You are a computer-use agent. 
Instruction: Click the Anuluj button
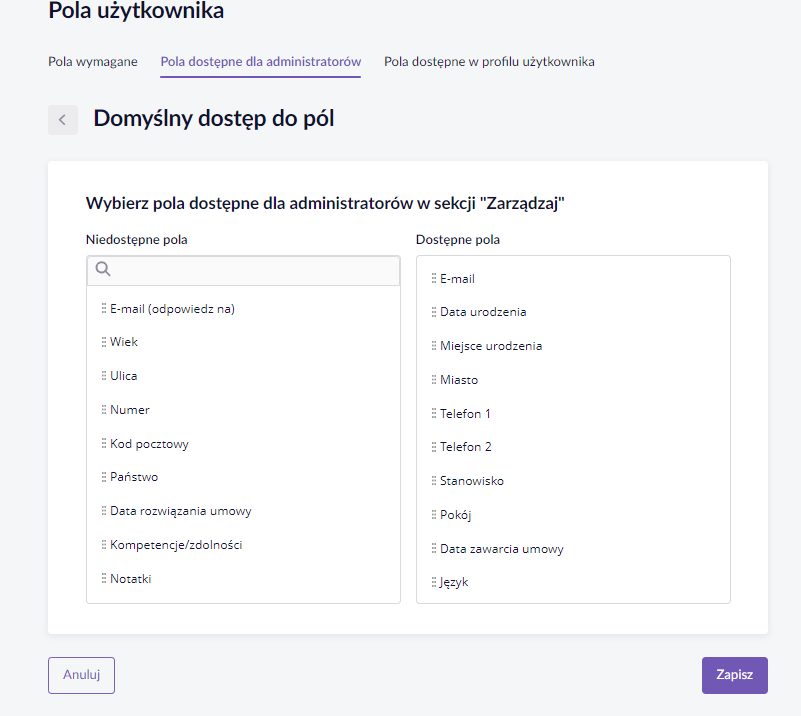[x=81, y=675]
